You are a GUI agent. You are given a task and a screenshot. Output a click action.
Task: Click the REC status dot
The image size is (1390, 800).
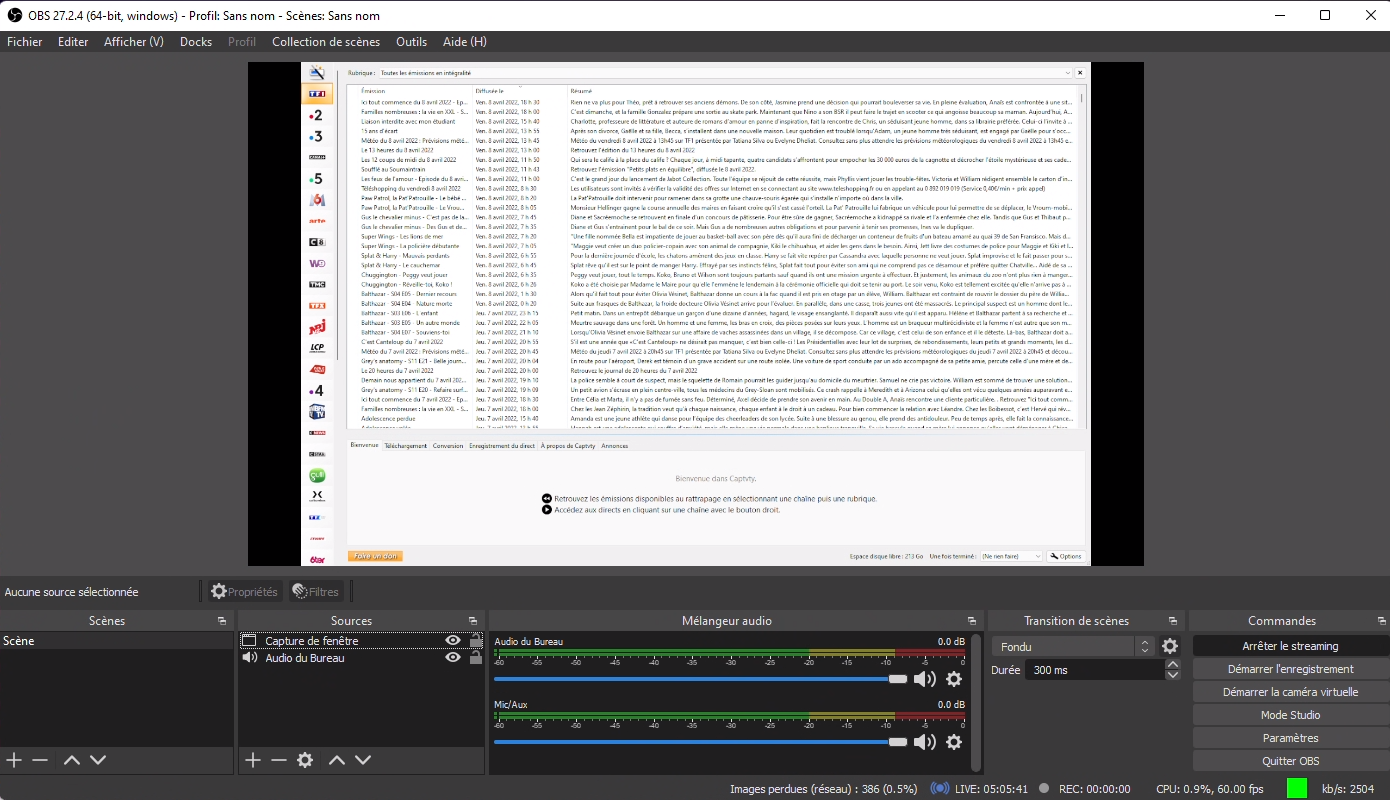coord(1044,788)
